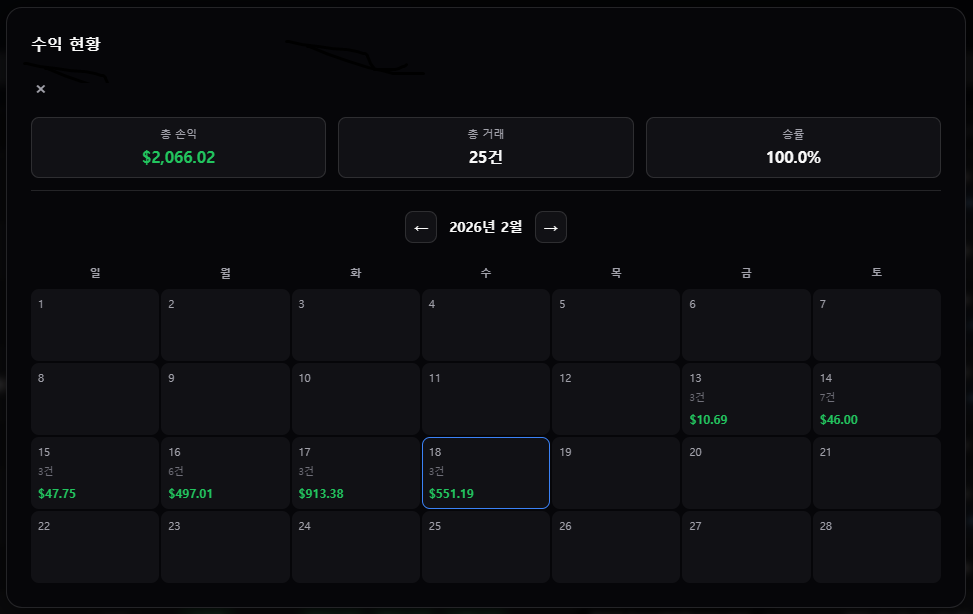Select February 13 cell showing $10.69

point(746,399)
